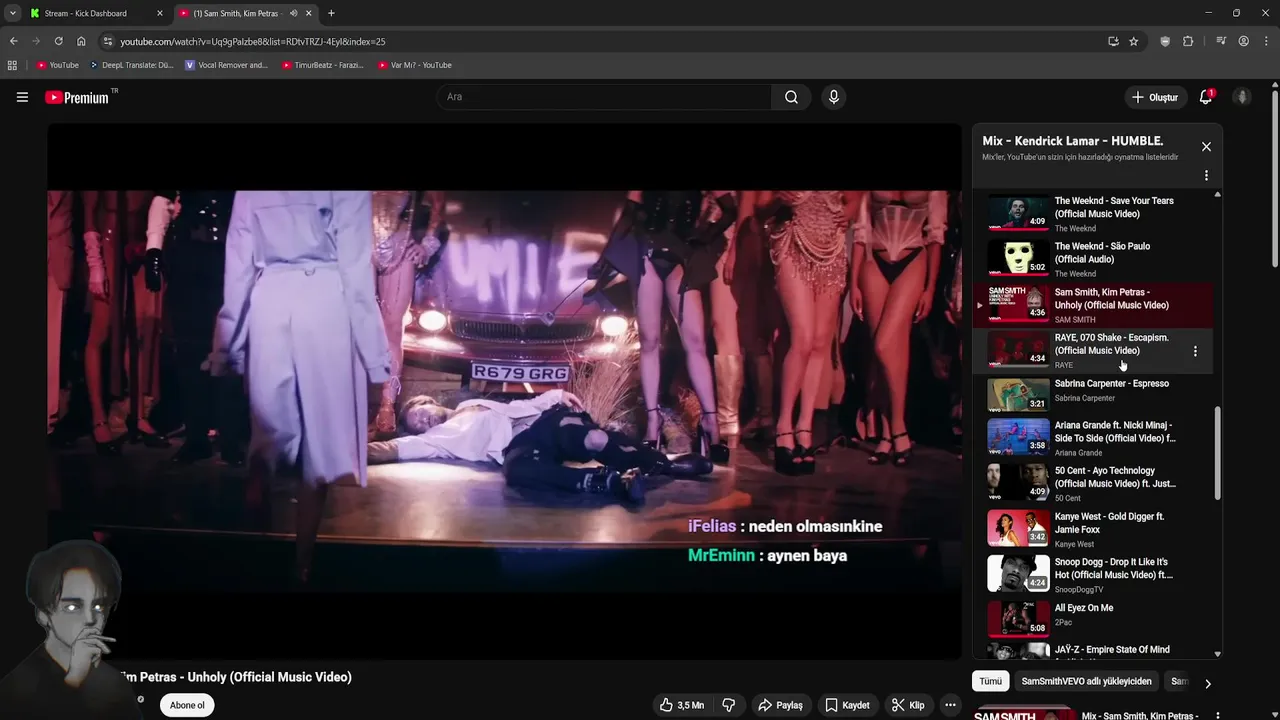Play 50 Cent - Ayo Technology entry
This screenshot has height=720, width=1280.
[x=1095, y=482]
